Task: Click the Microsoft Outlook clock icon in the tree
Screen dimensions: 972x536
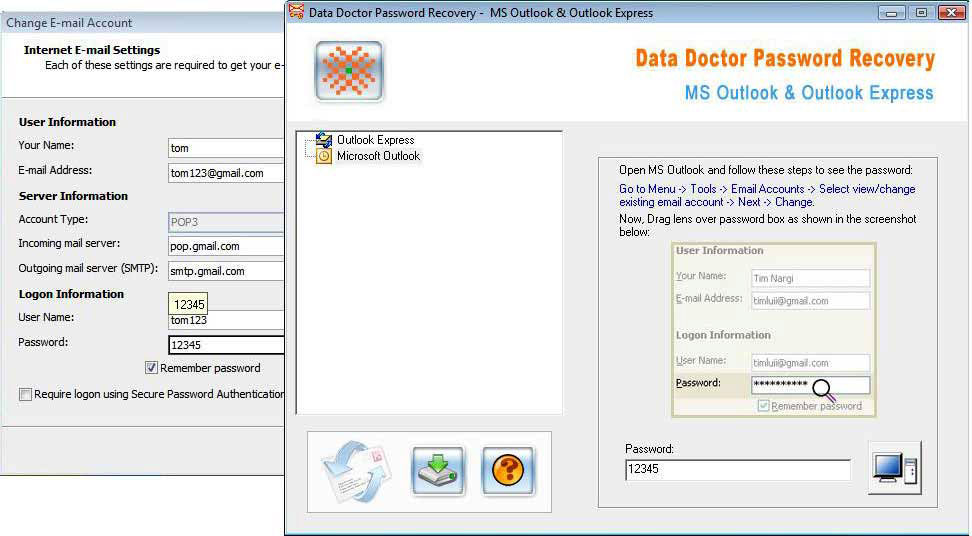Action: (324, 156)
